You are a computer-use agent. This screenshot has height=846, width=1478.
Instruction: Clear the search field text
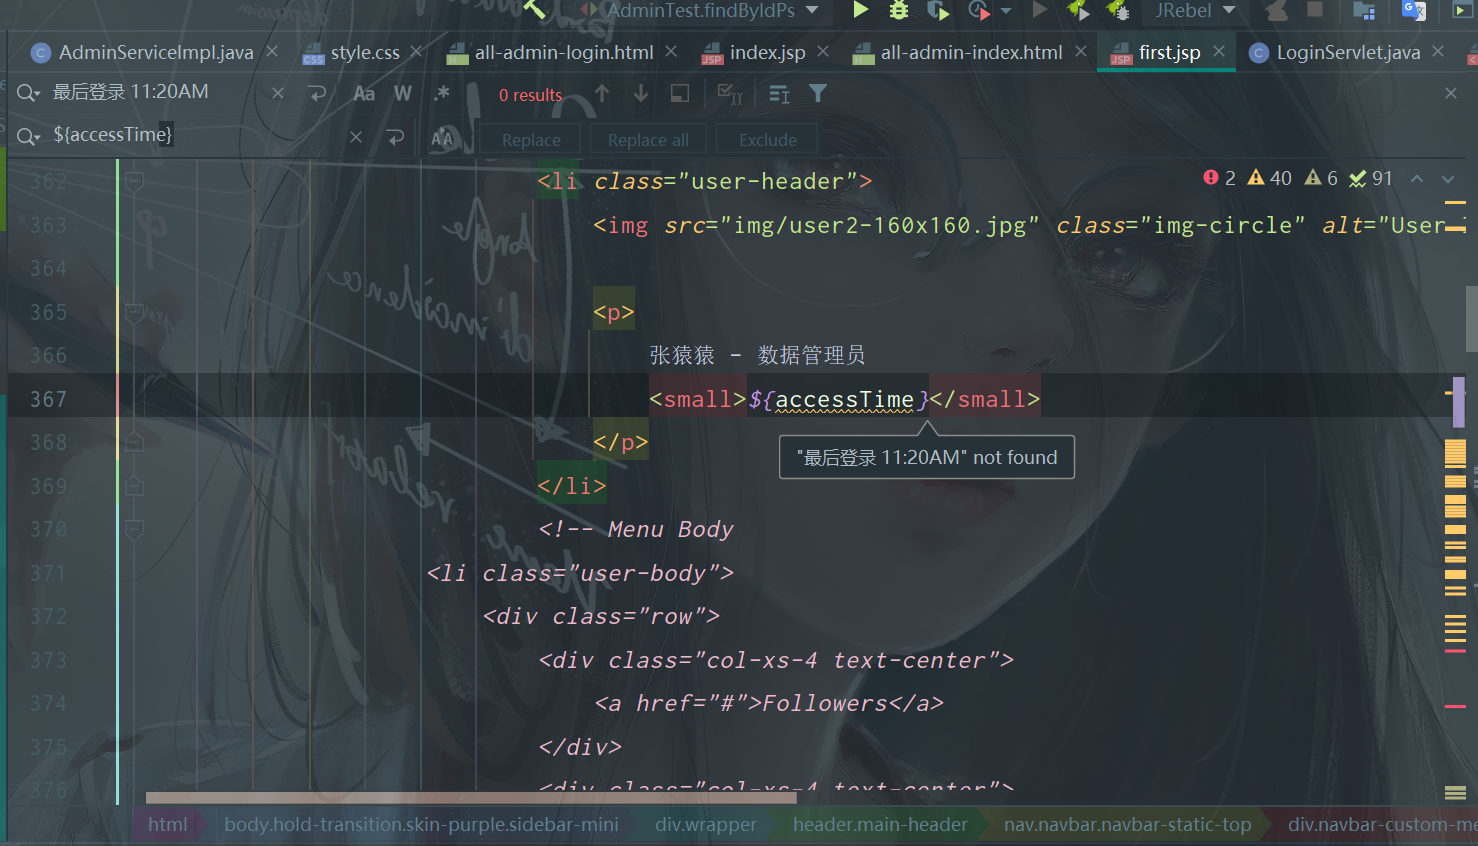tap(278, 93)
